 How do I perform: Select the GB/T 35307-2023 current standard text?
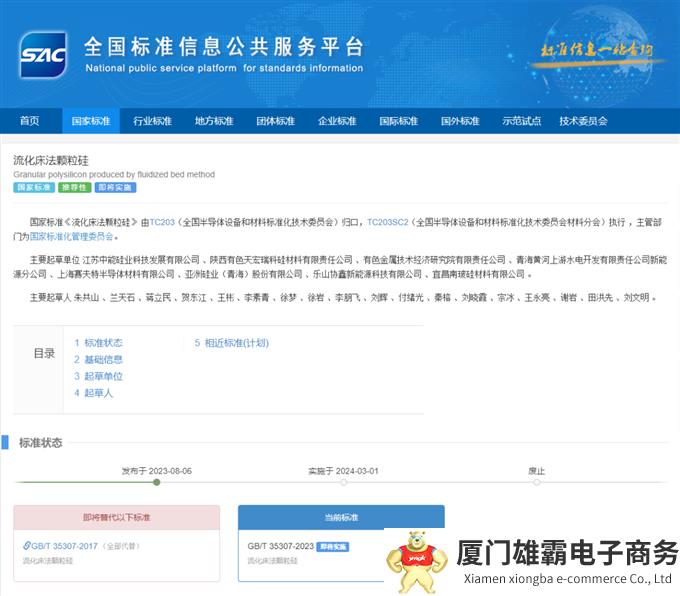point(281,546)
